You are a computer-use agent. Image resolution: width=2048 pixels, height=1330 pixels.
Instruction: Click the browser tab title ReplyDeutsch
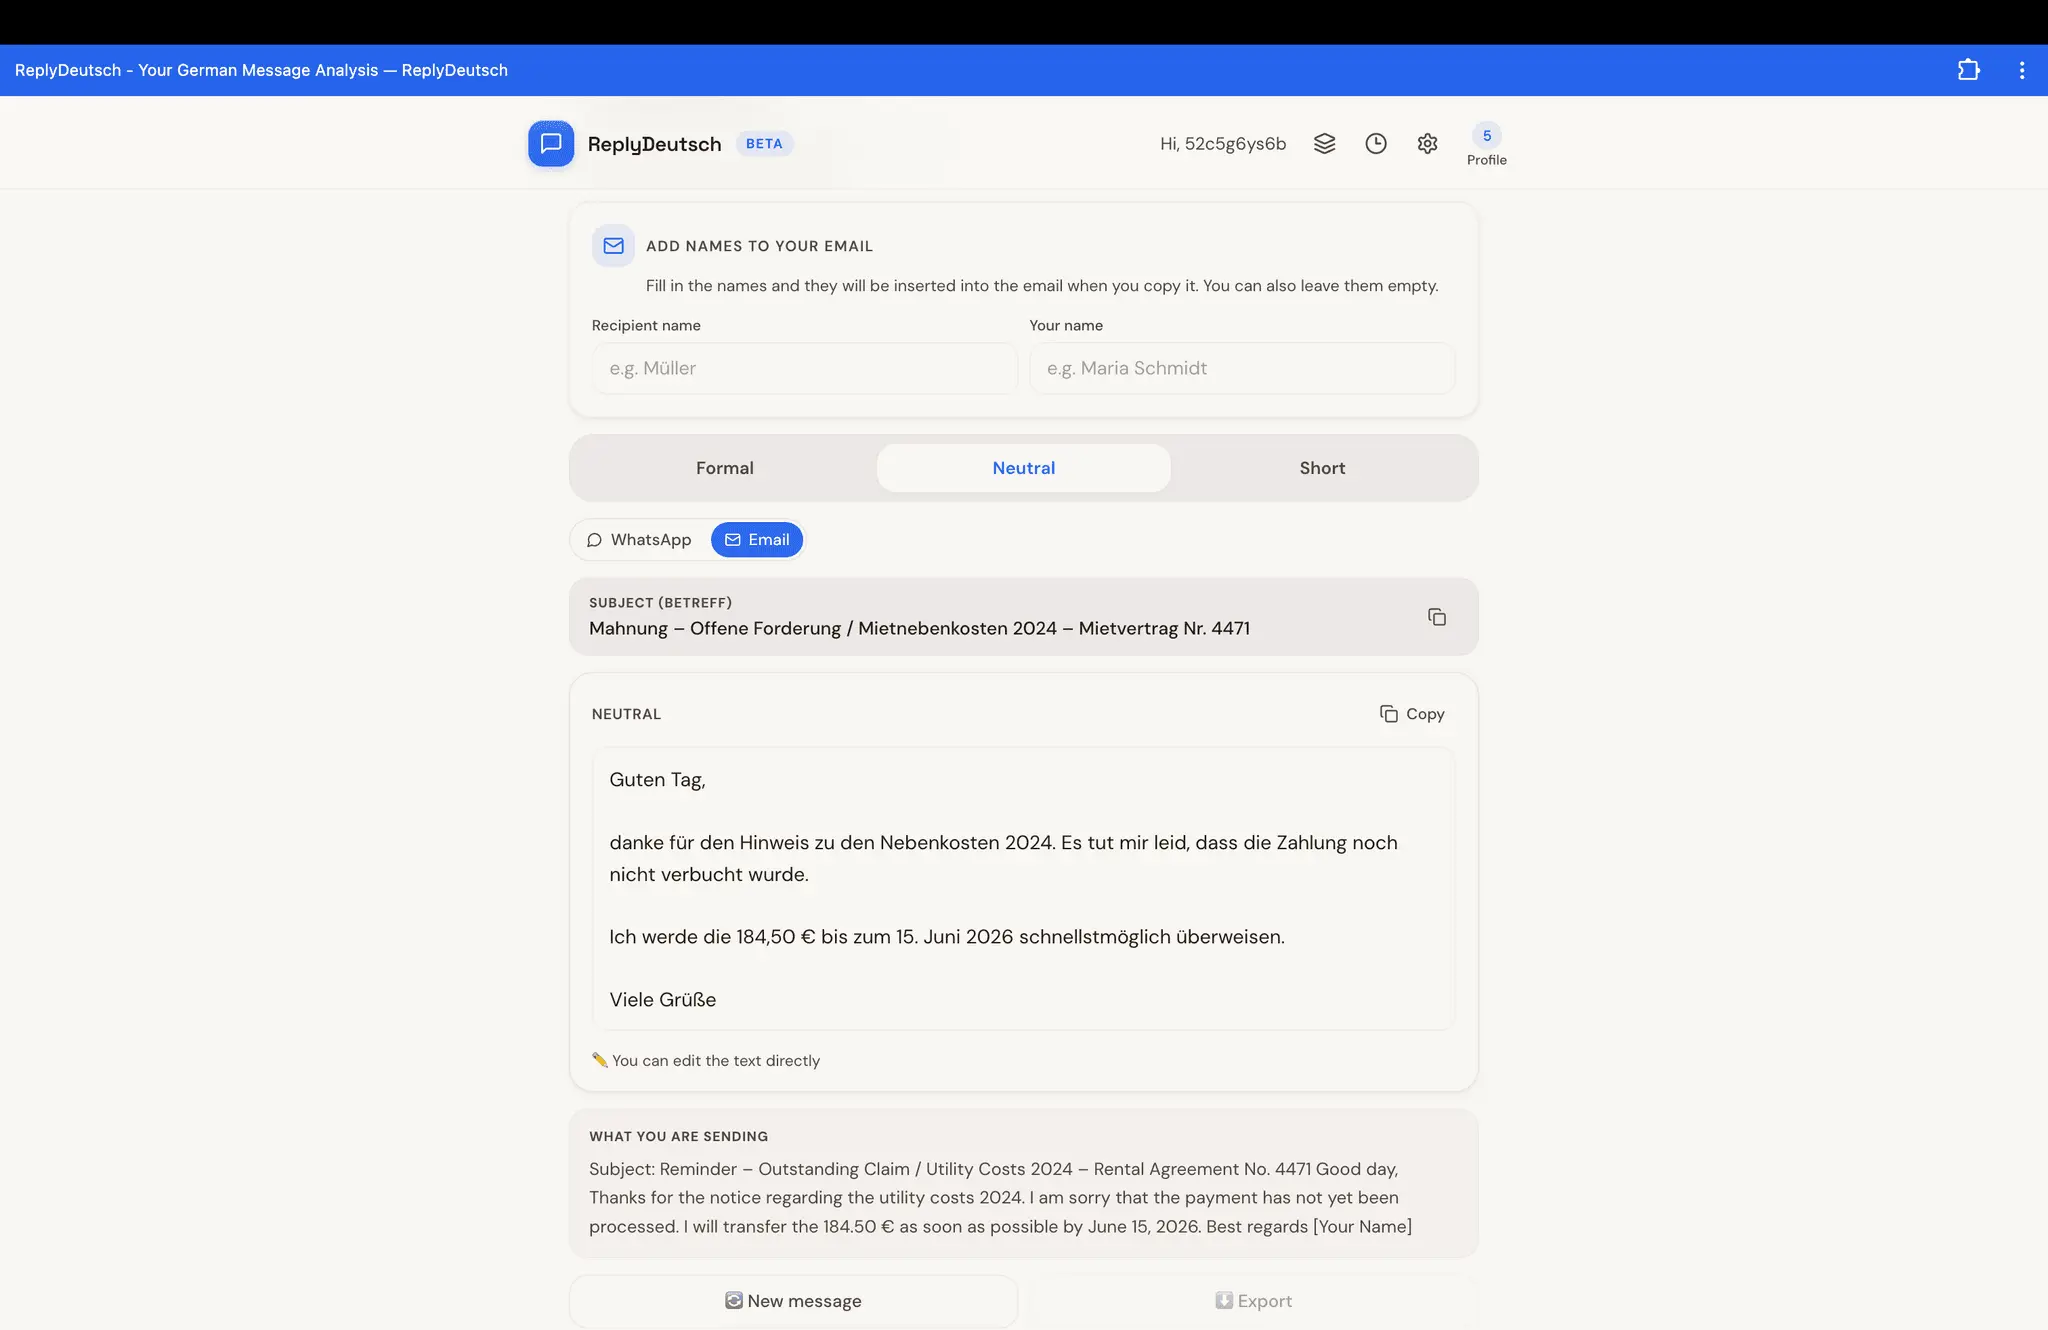(x=261, y=70)
